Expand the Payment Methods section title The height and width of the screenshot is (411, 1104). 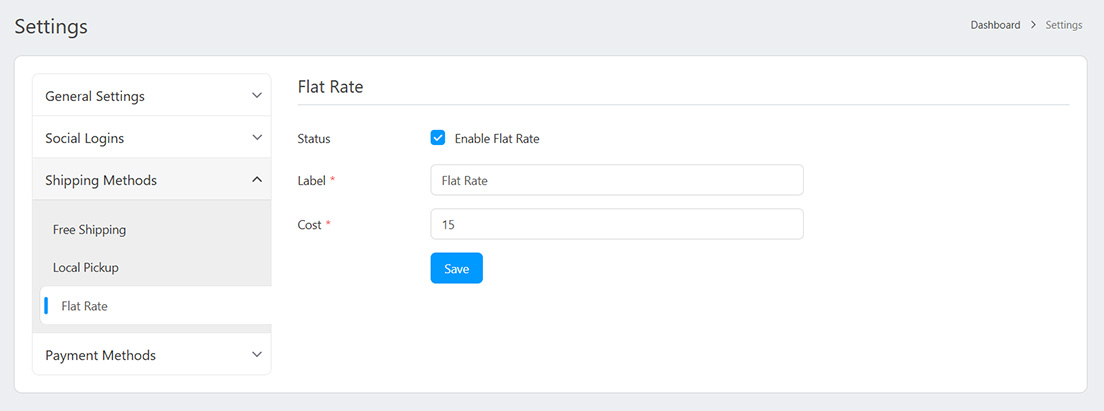[x=100, y=356]
